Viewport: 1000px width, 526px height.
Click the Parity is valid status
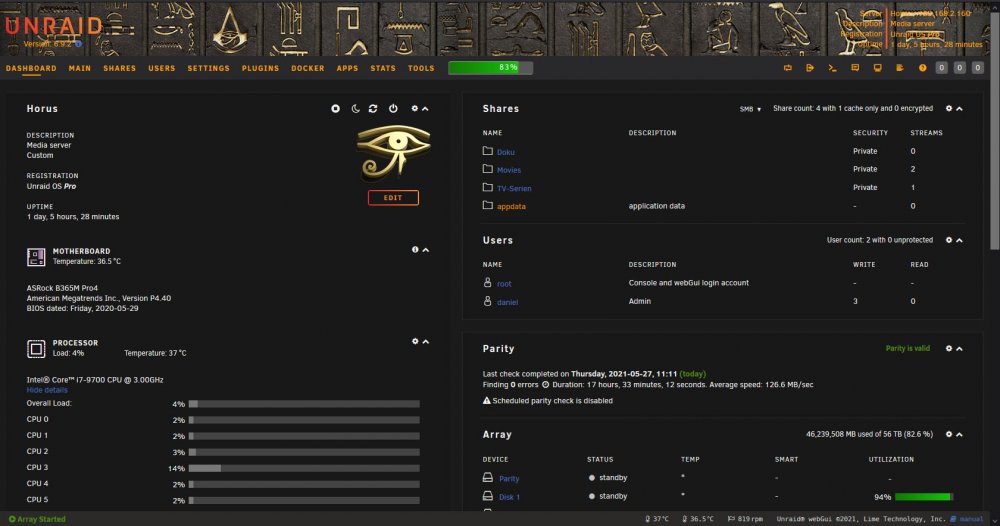point(908,349)
